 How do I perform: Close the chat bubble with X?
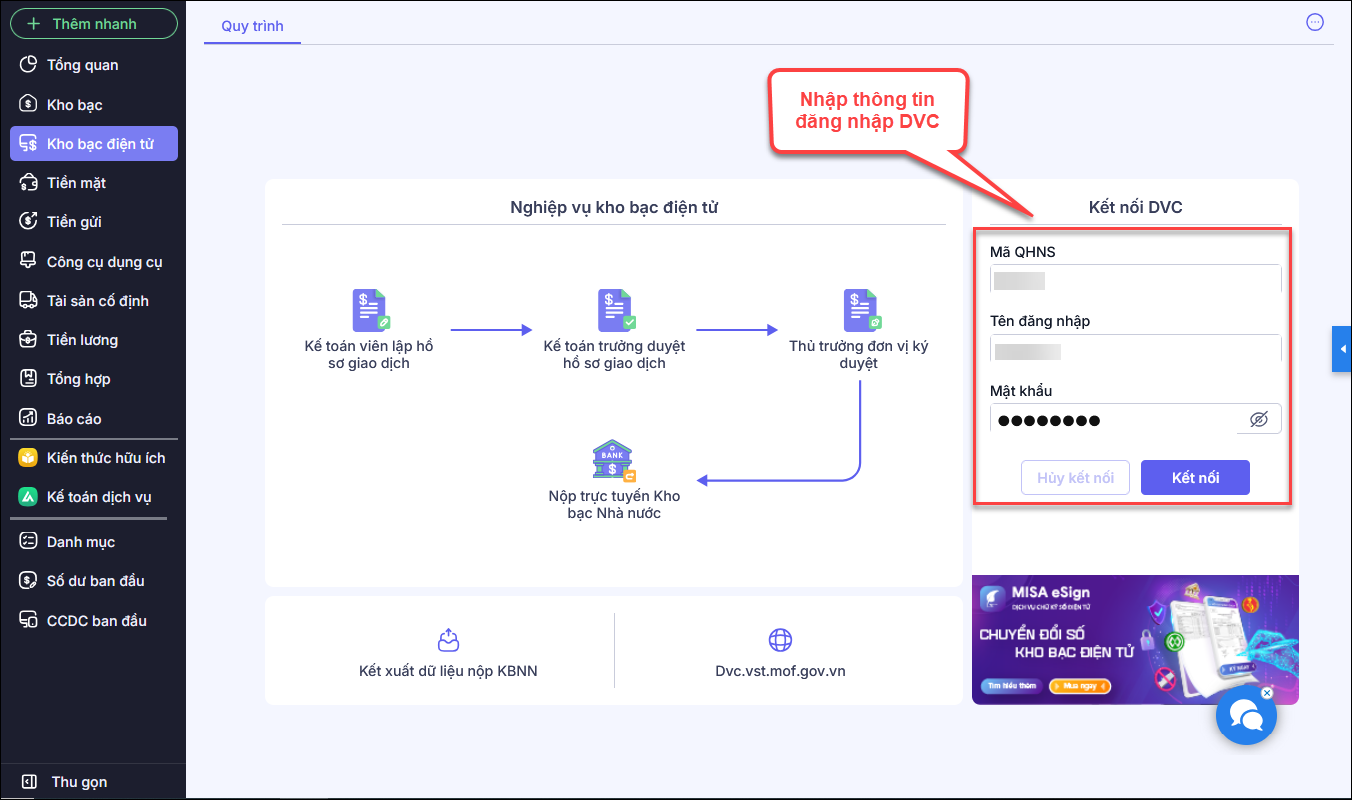[1266, 692]
